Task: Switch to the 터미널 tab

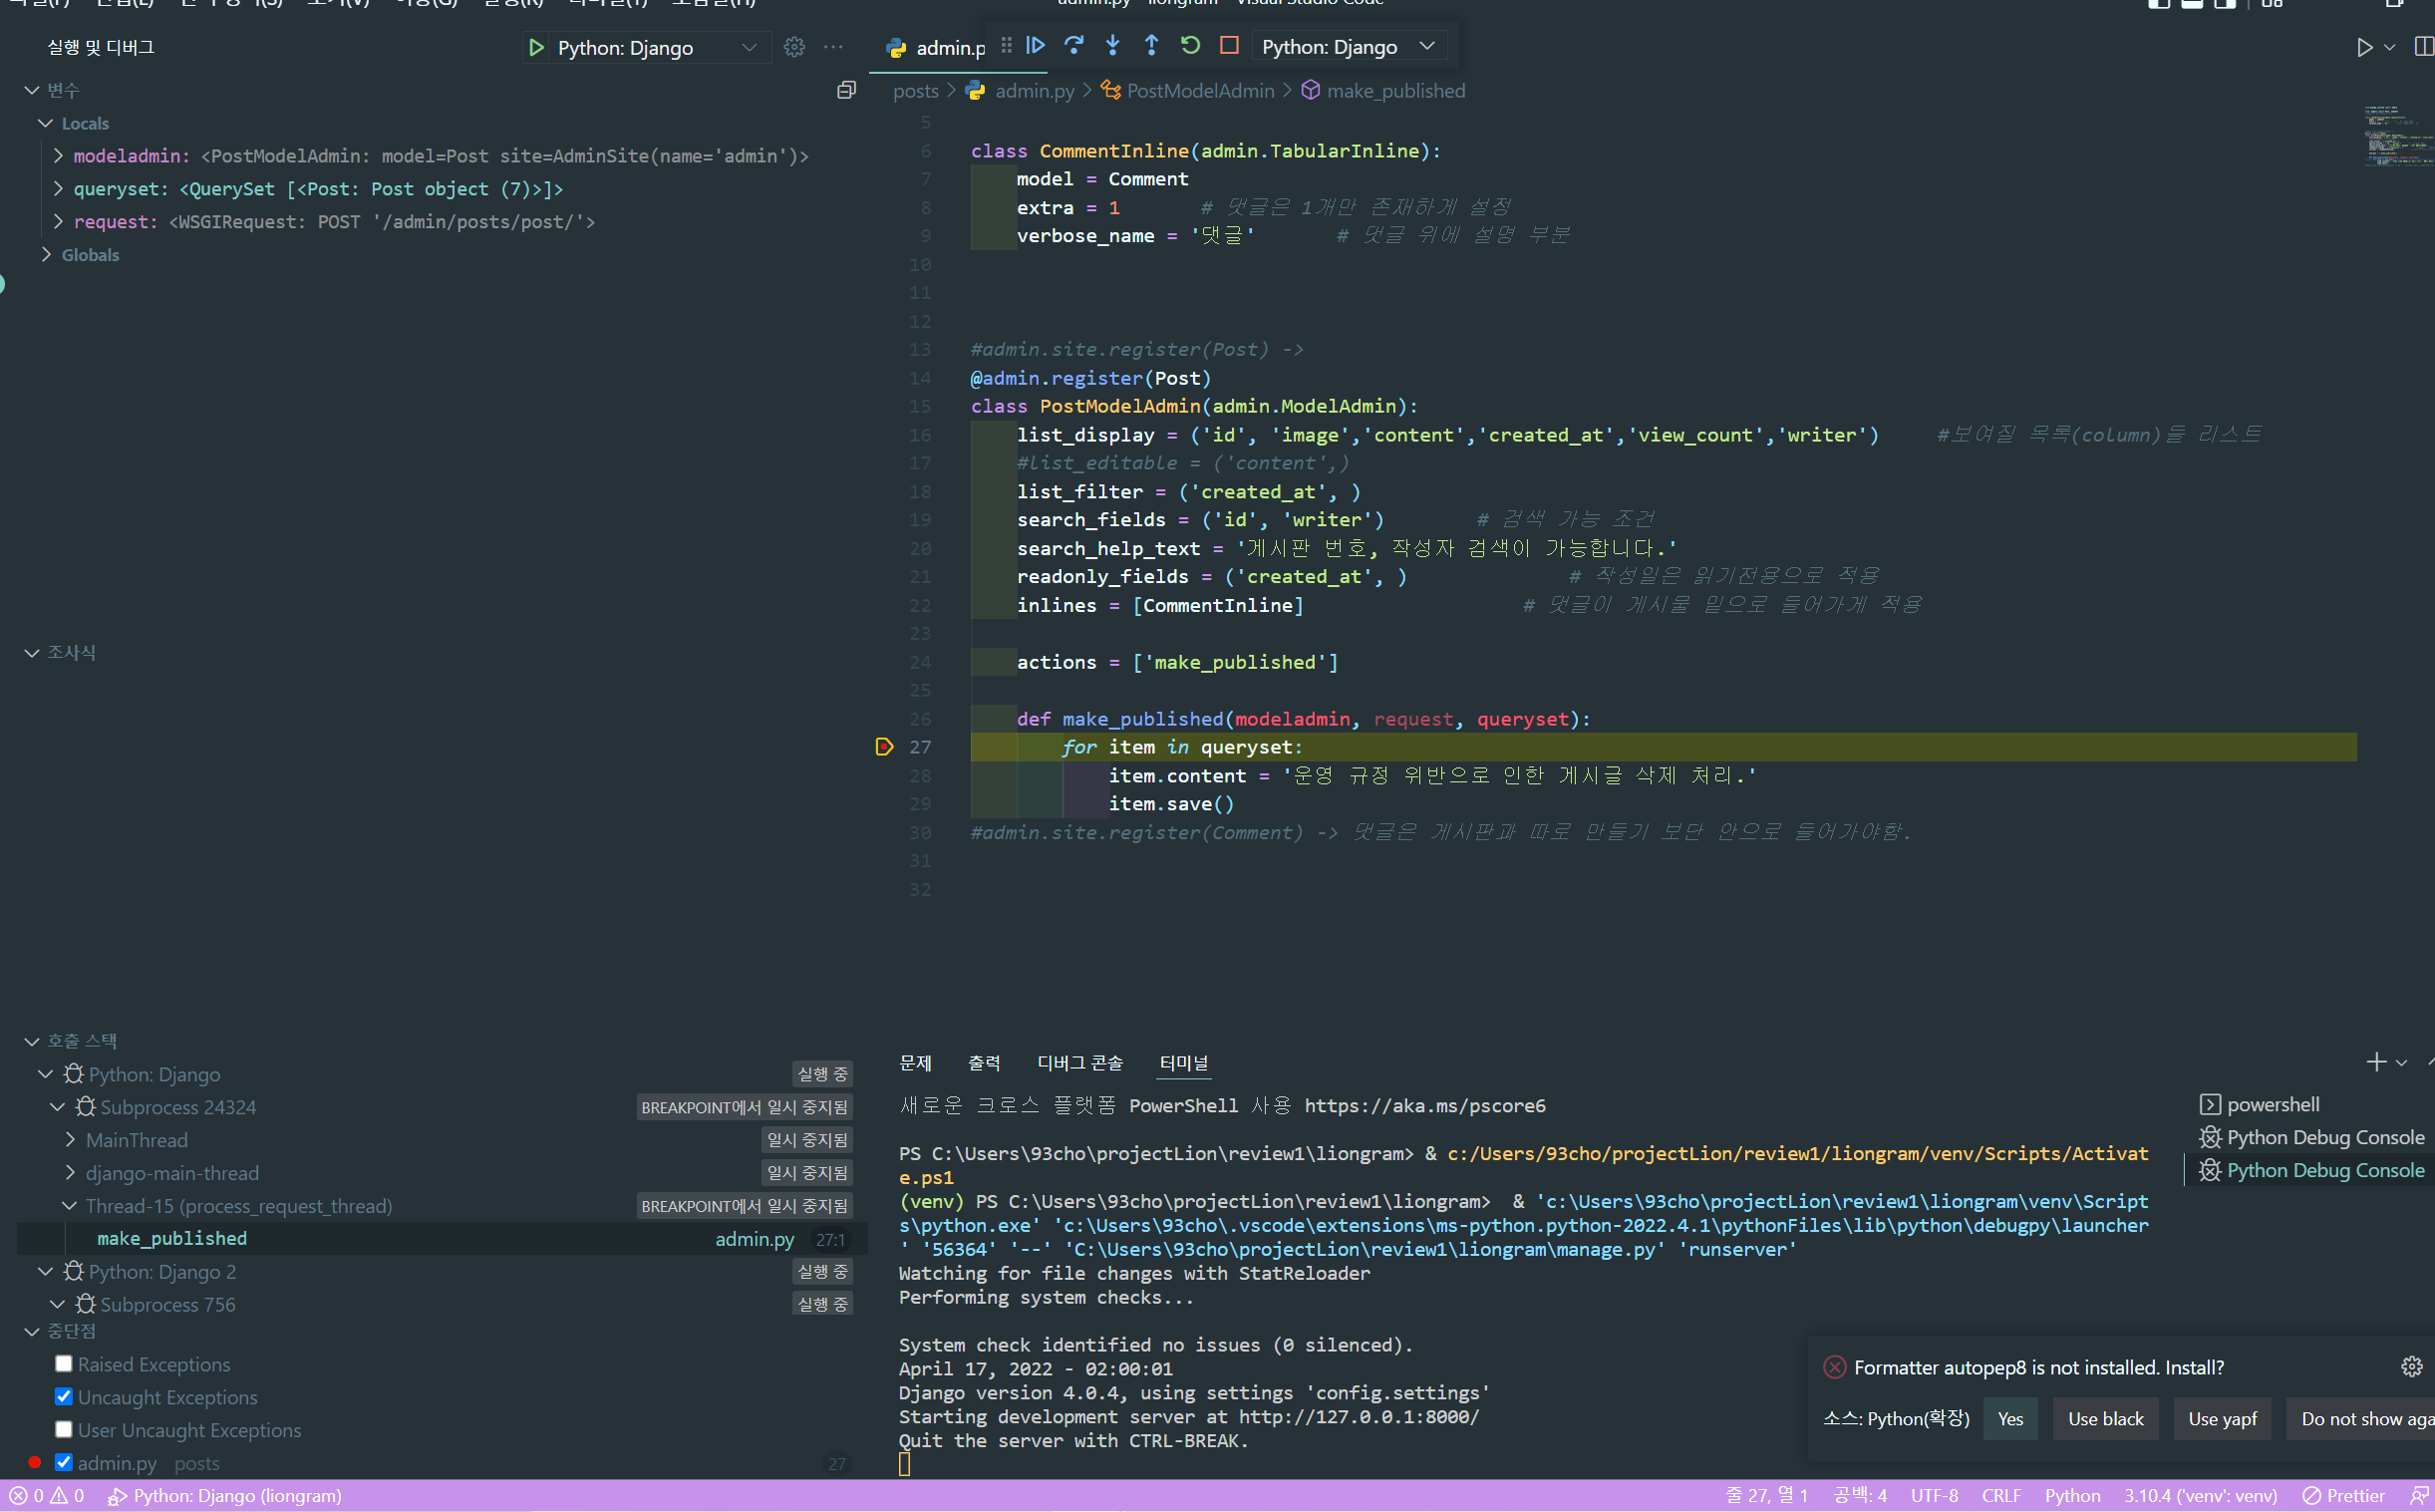Action: click(1184, 1063)
